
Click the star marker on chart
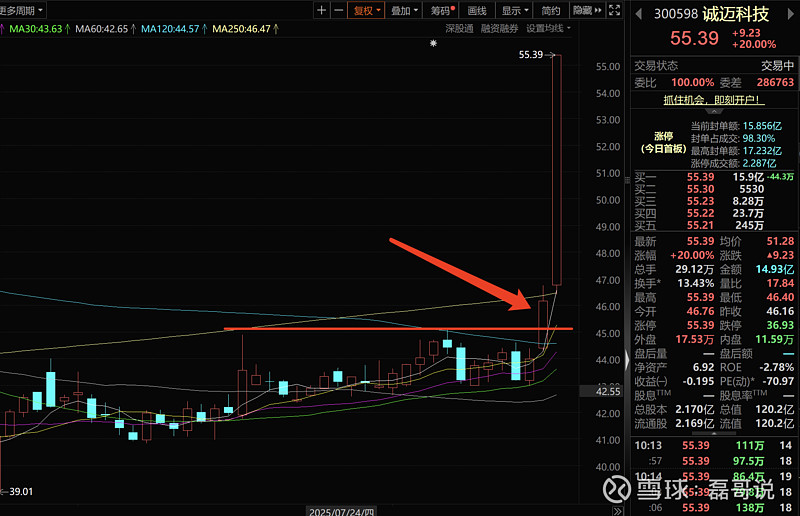pyautogui.click(x=433, y=43)
